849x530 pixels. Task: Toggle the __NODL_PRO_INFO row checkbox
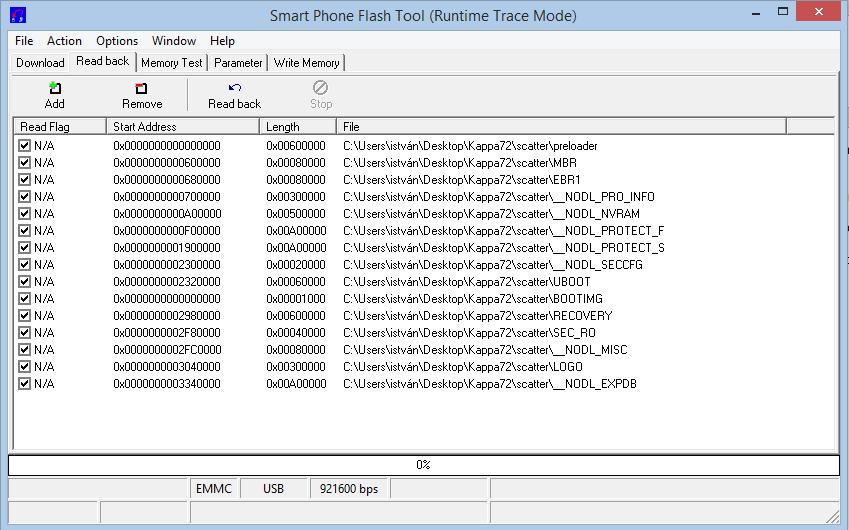24,197
